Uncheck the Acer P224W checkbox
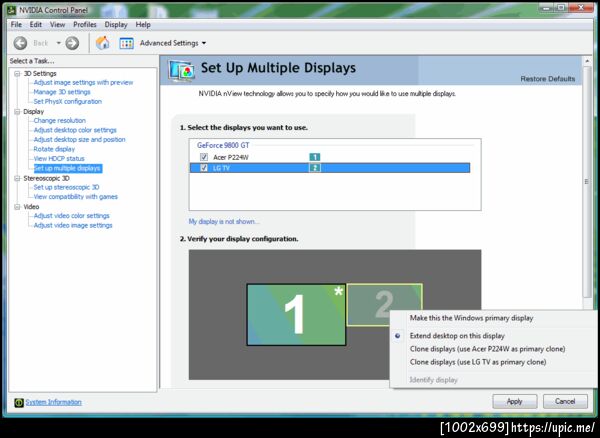600x438 pixels. [204, 157]
